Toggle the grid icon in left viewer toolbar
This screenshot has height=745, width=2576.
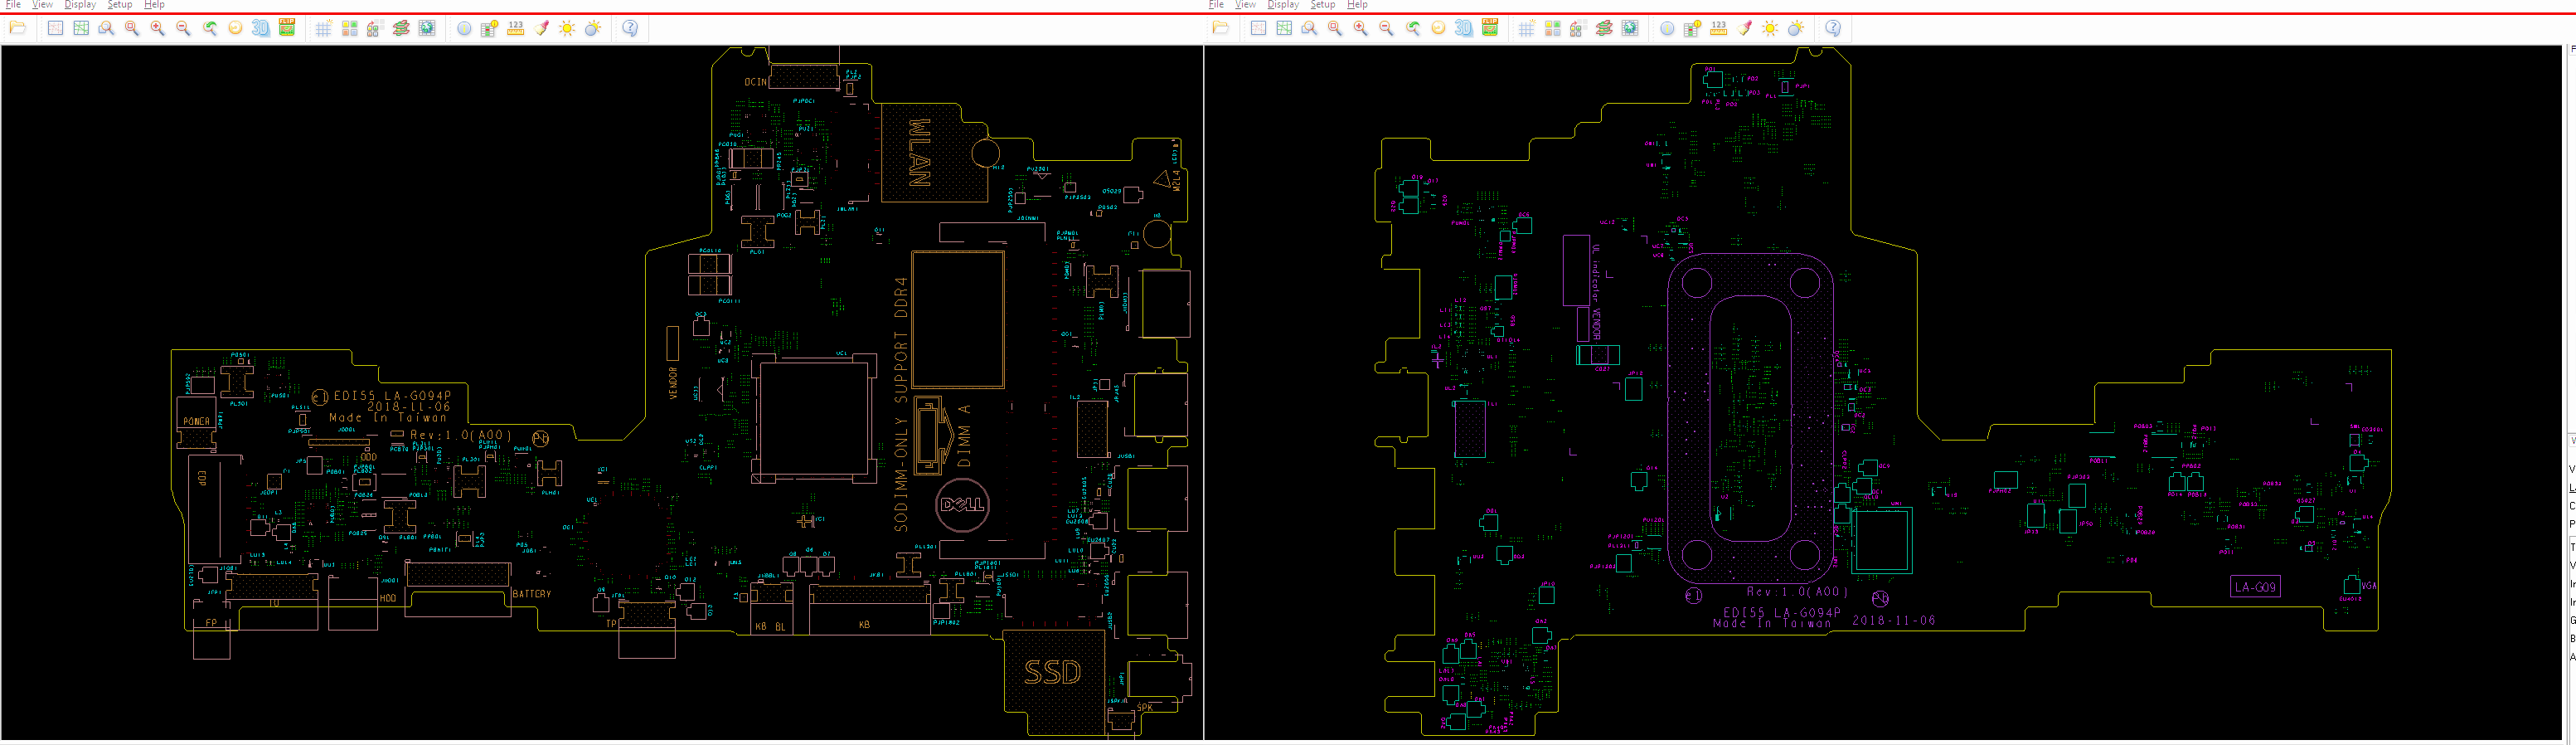pyautogui.click(x=323, y=28)
